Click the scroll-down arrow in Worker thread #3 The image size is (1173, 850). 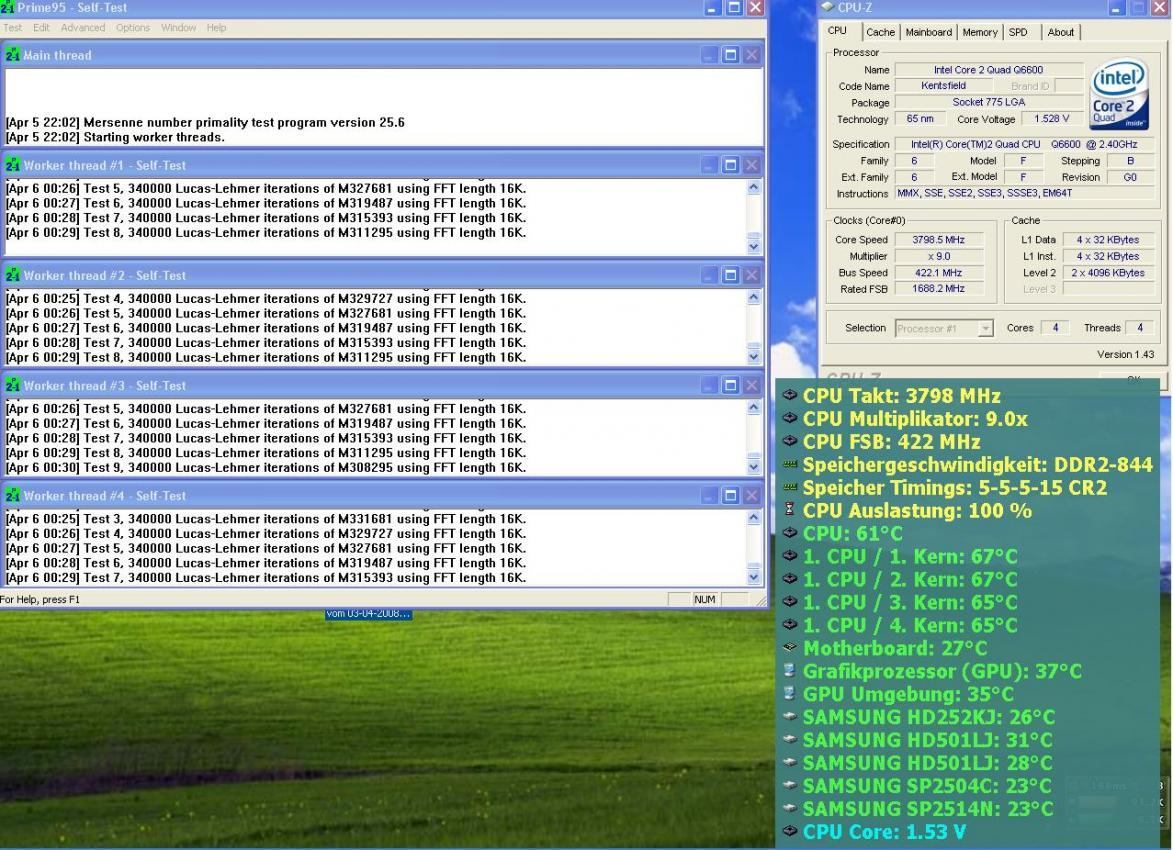tap(753, 466)
